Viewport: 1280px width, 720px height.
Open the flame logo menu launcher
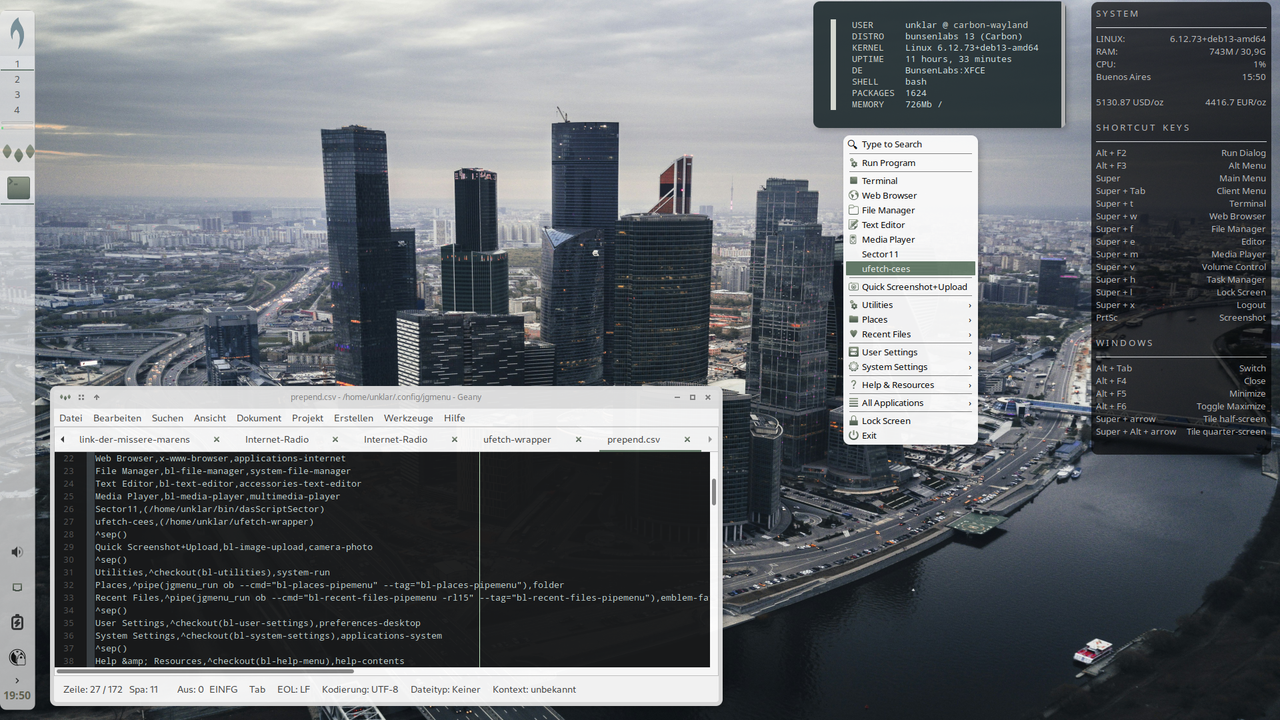[17, 35]
